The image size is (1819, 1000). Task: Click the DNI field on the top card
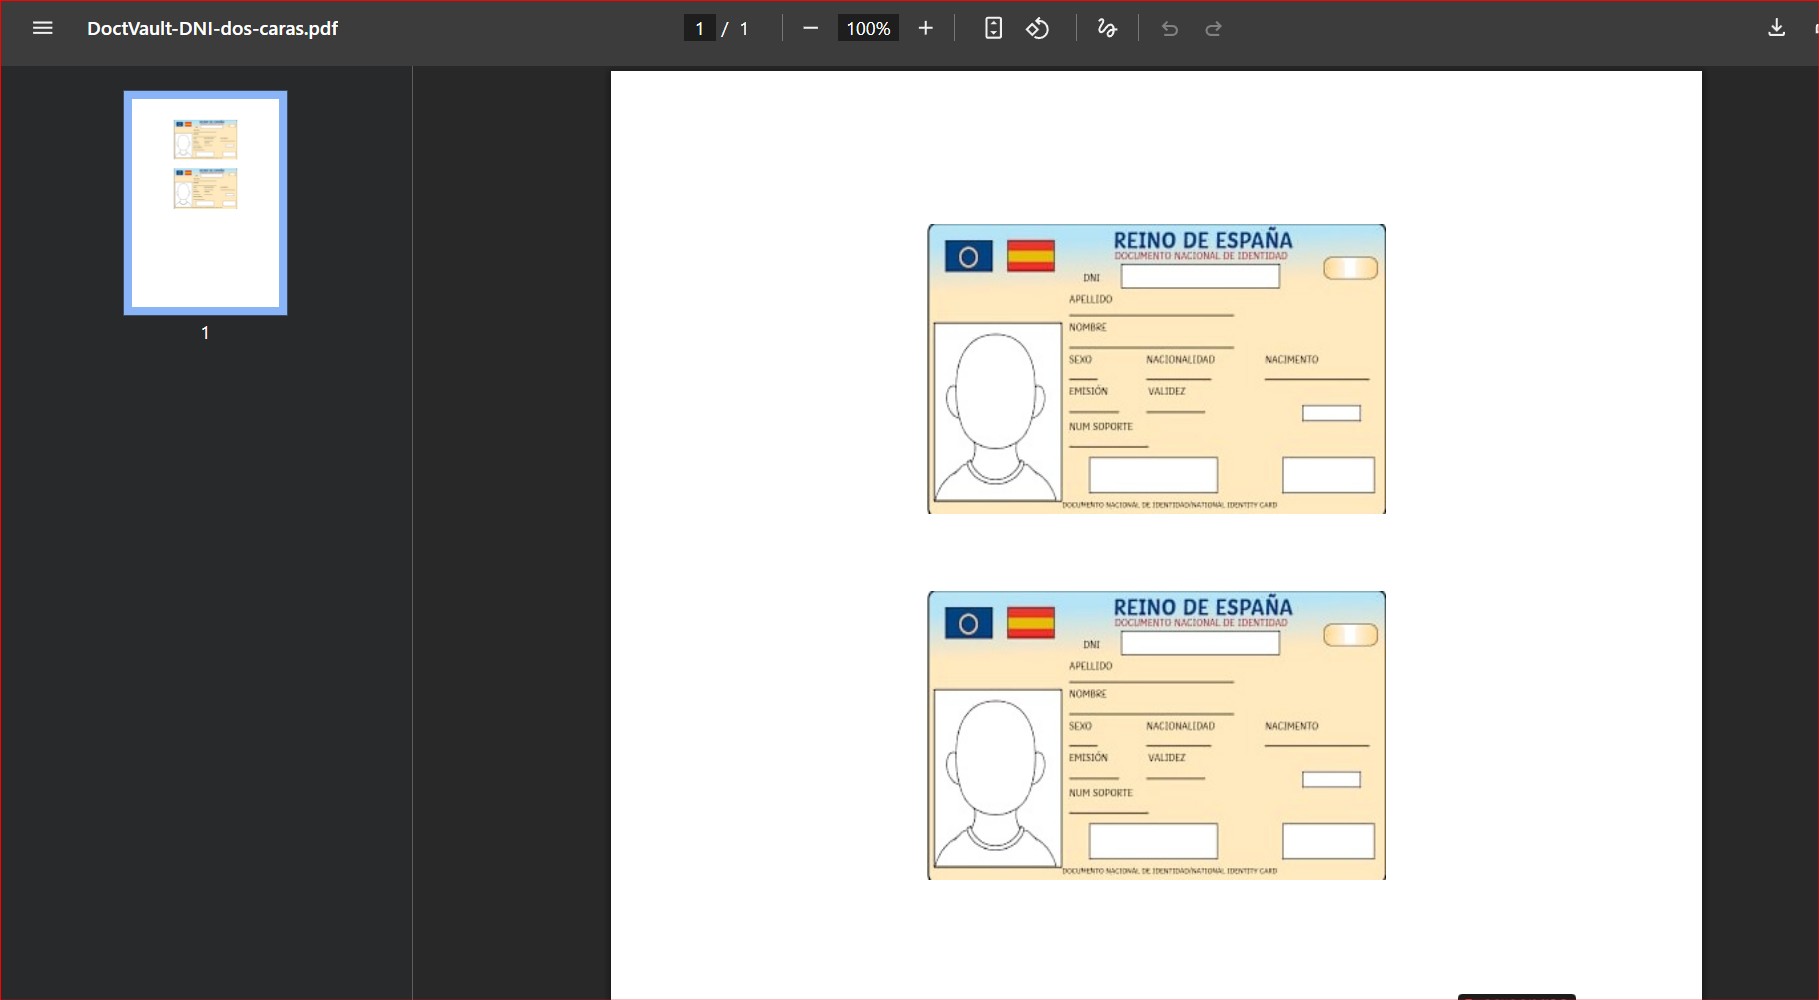tap(1200, 276)
